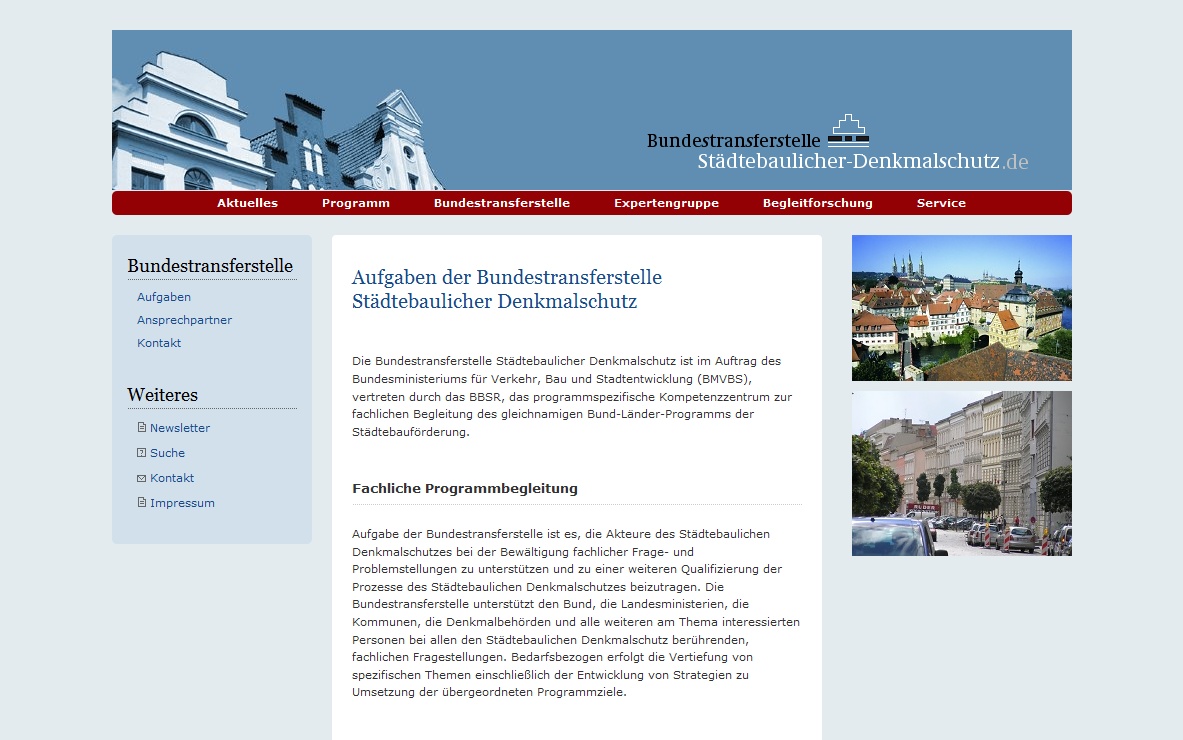Open the Programm menu item
Image resolution: width=1183 pixels, height=740 pixels.
click(355, 203)
